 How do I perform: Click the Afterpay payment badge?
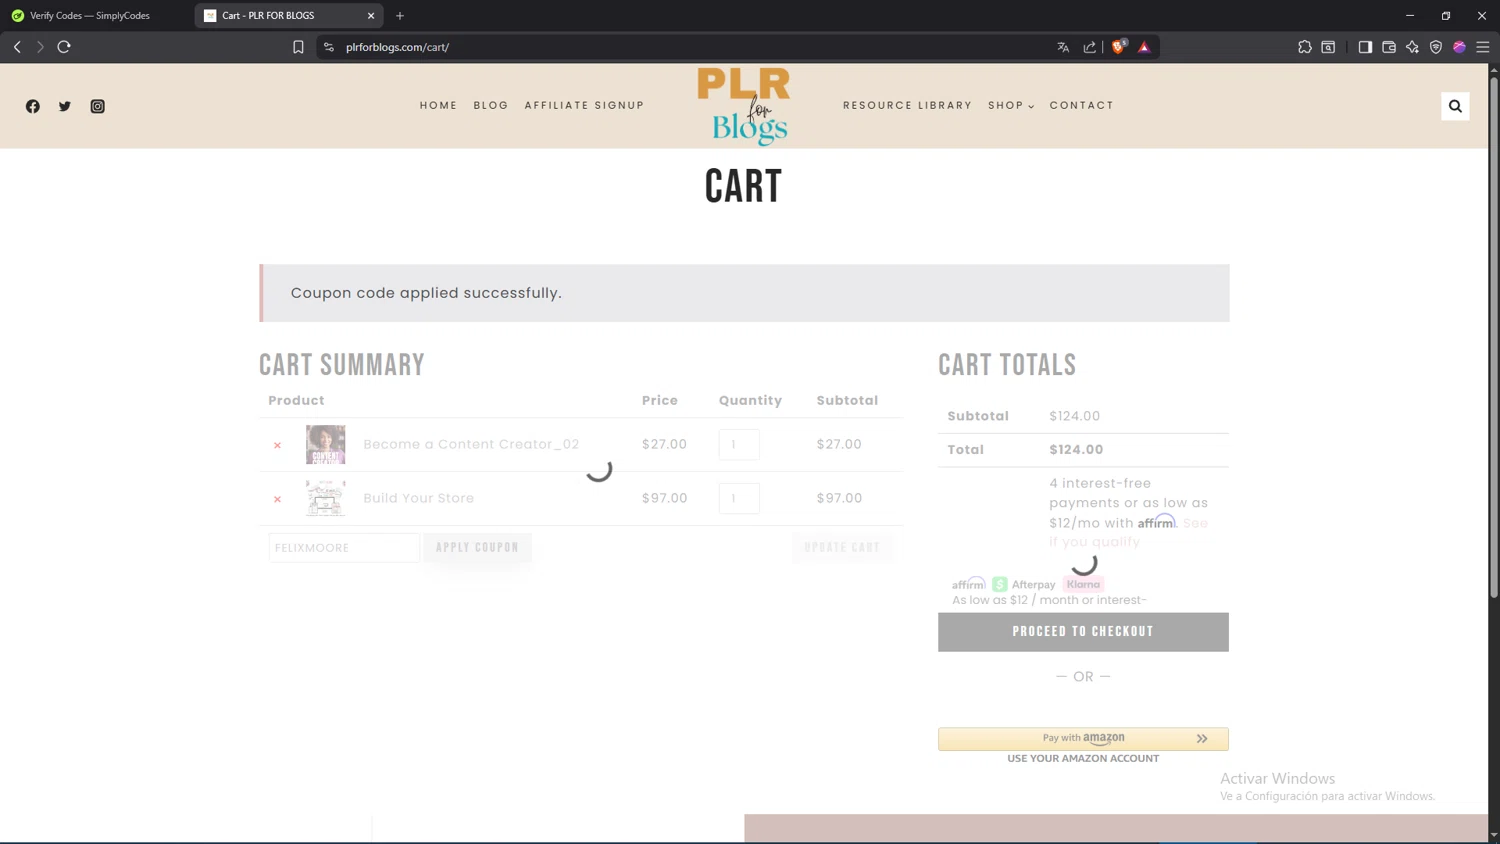pos(1024,584)
